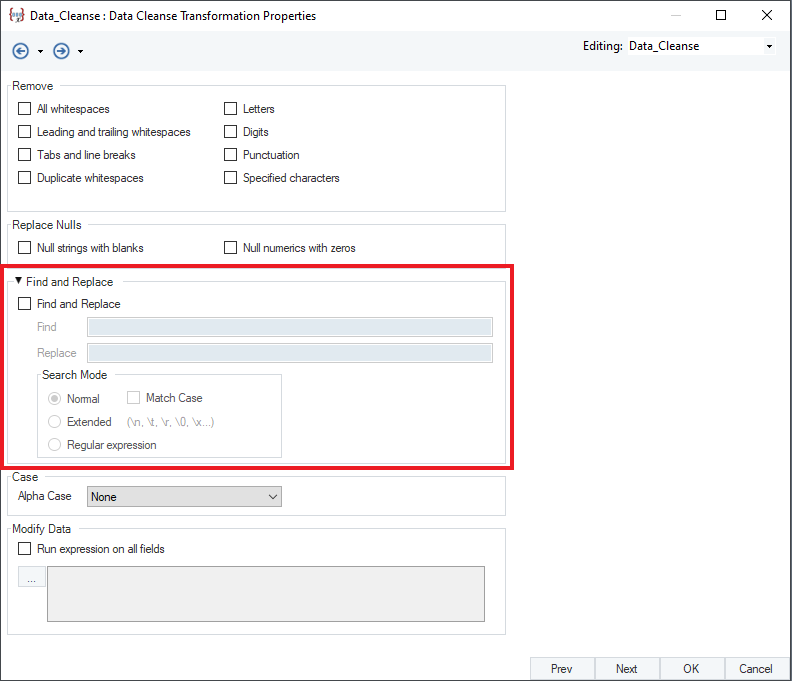
Task: Check Leading and trailing whitespaces option
Action: coord(25,132)
